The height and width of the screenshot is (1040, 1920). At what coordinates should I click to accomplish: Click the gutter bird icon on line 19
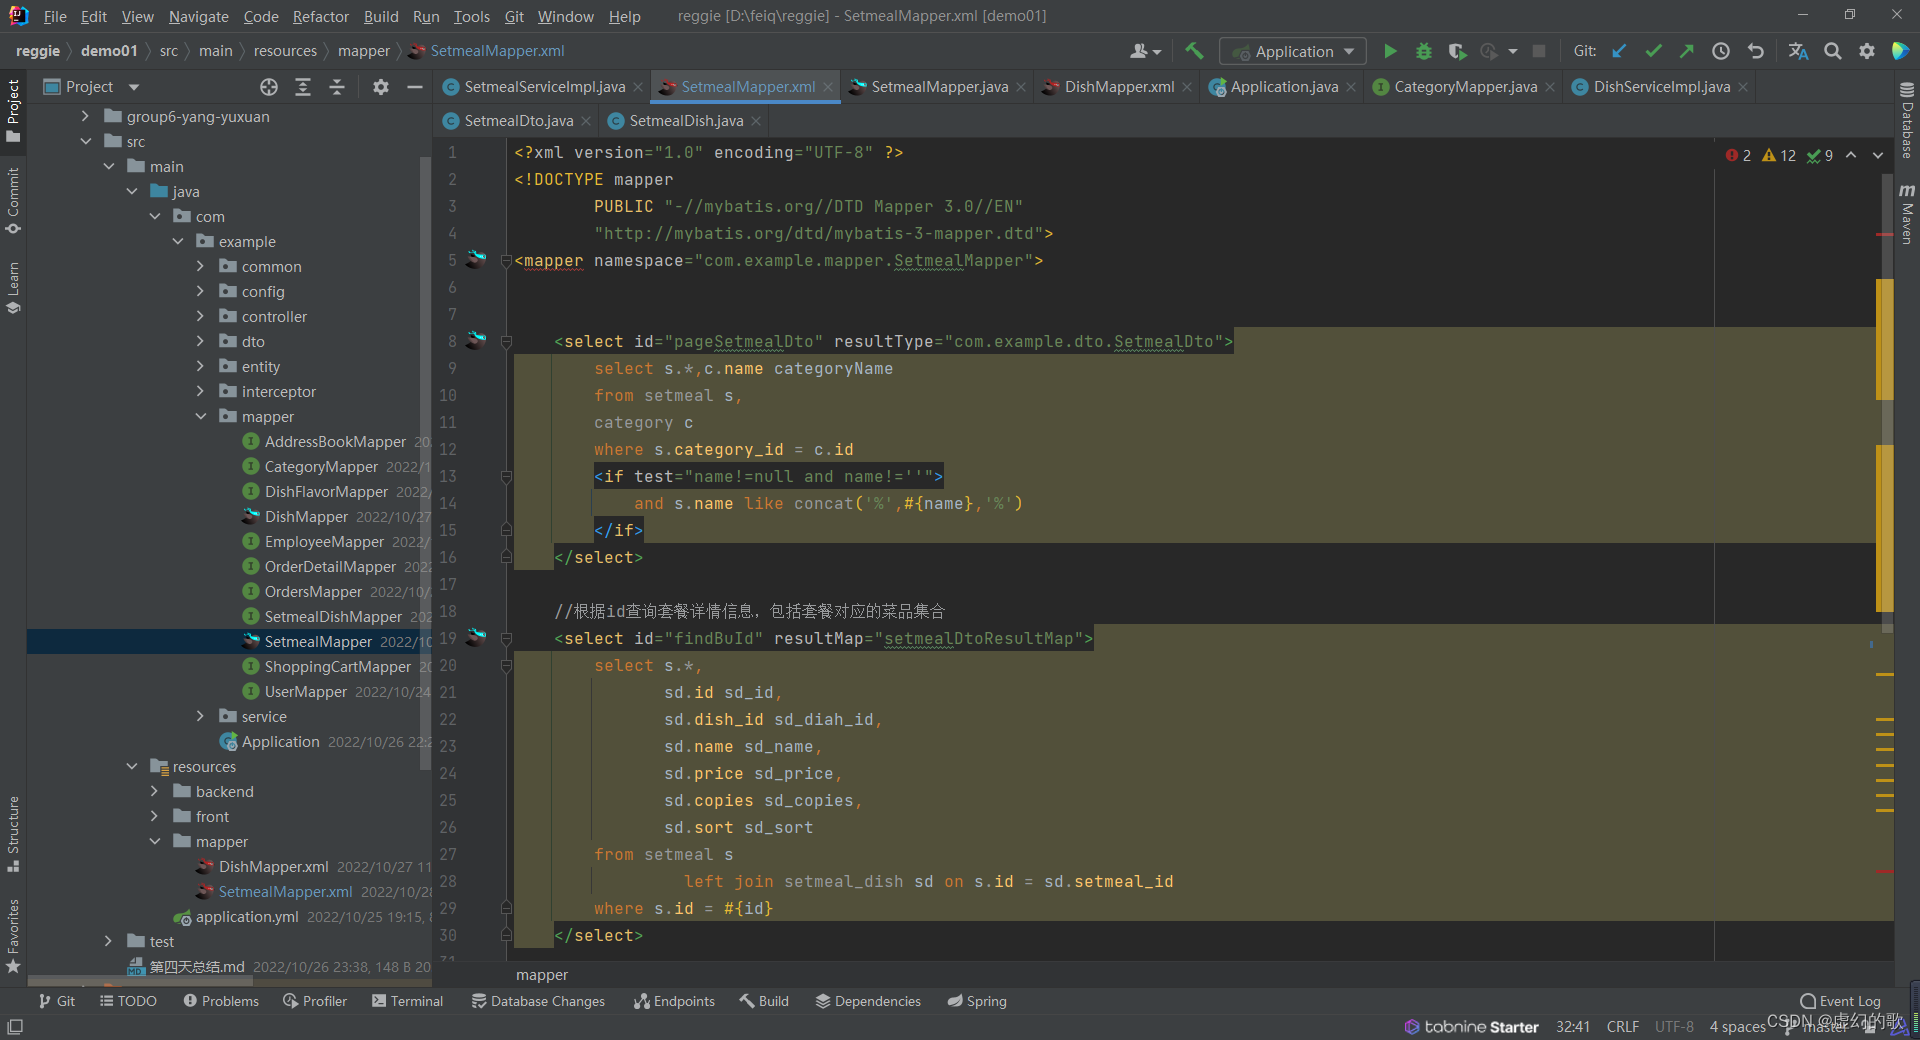(x=477, y=638)
